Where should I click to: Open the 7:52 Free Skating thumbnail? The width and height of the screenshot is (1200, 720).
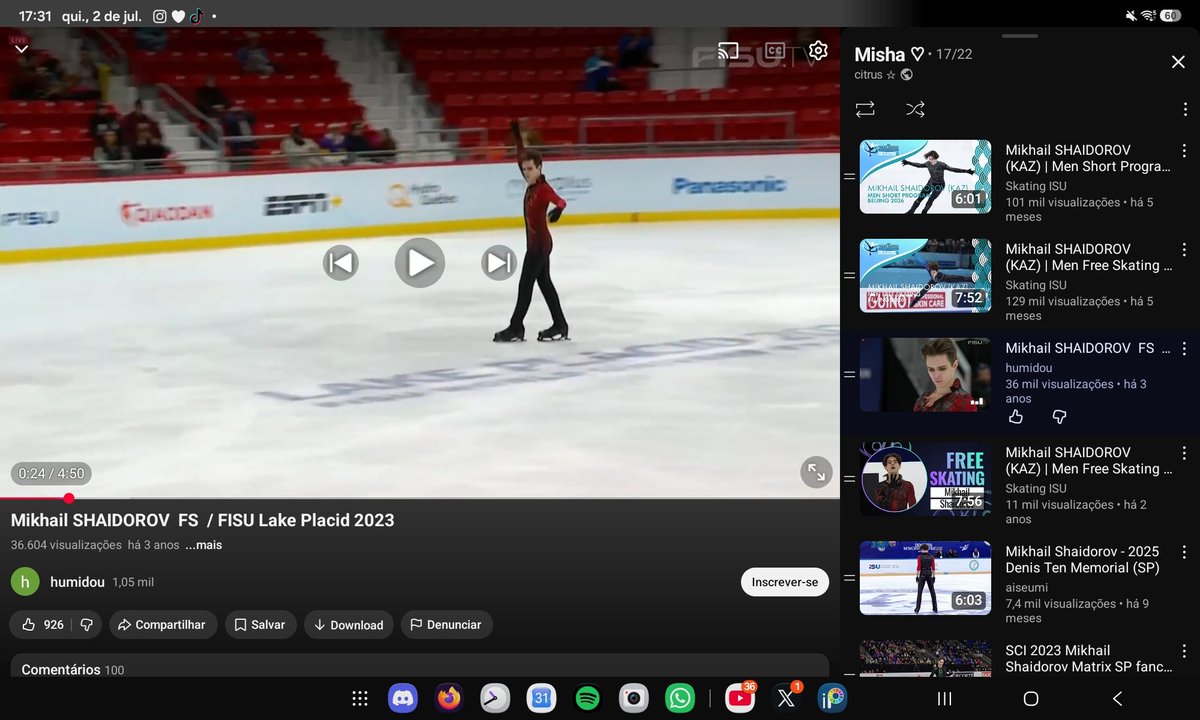925,276
